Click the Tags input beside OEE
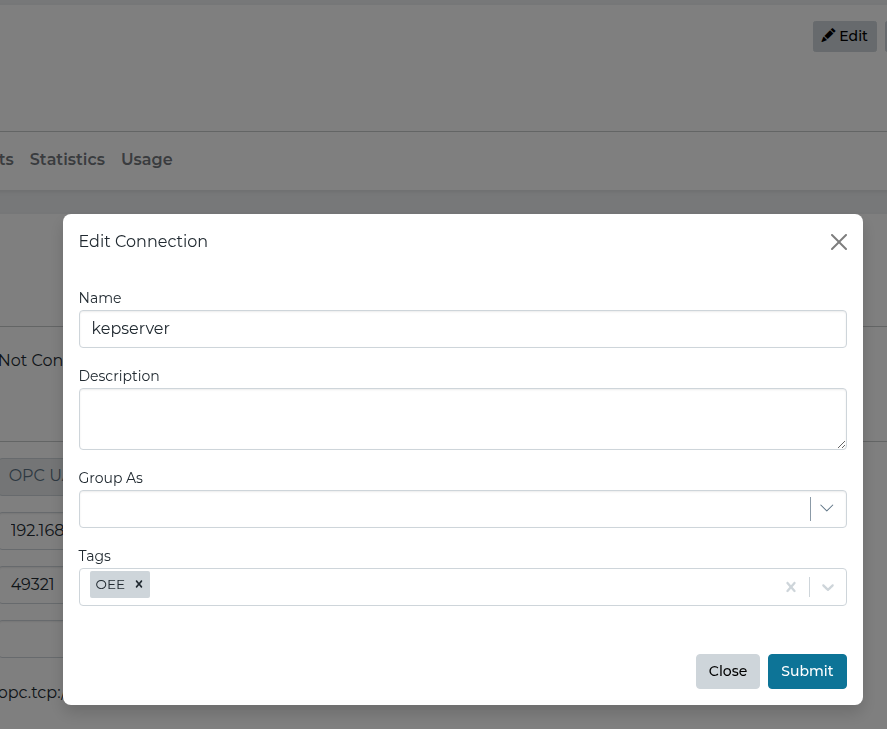The width and height of the screenshot is (887, 729). [x=460, y=587]
